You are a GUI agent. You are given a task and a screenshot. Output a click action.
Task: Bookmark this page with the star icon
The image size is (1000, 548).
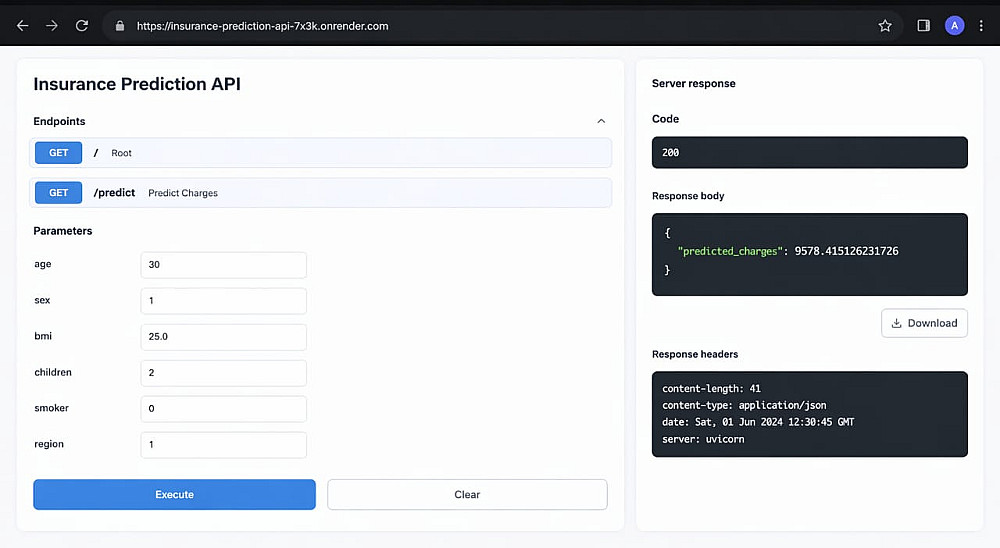(x=885, y=26)
